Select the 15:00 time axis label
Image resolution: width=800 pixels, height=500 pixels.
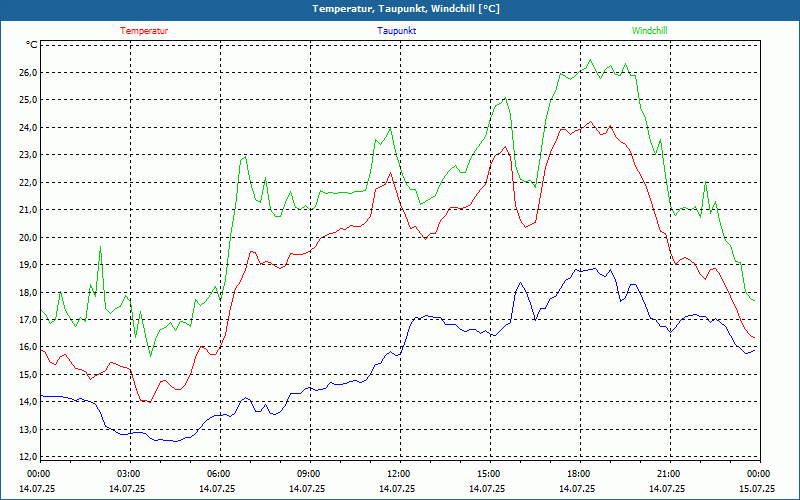(x=489, y=474)
